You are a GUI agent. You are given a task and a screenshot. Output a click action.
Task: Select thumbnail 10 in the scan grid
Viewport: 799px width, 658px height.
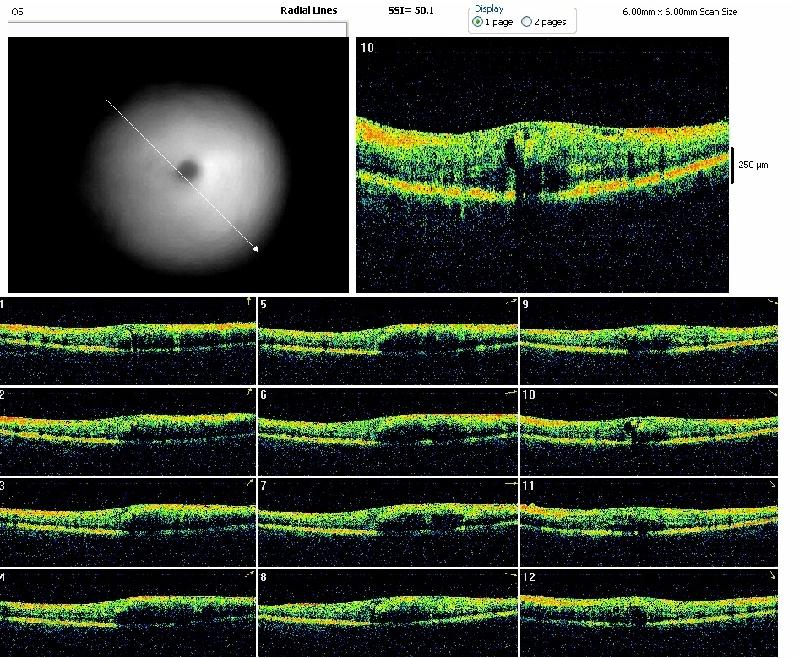coord(648,432)
